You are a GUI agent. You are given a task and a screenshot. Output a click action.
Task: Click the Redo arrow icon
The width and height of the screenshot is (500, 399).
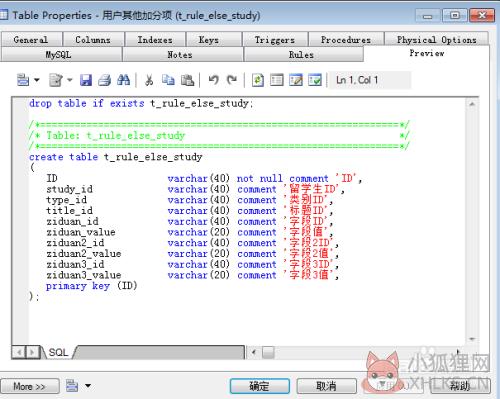pos(232,80)
